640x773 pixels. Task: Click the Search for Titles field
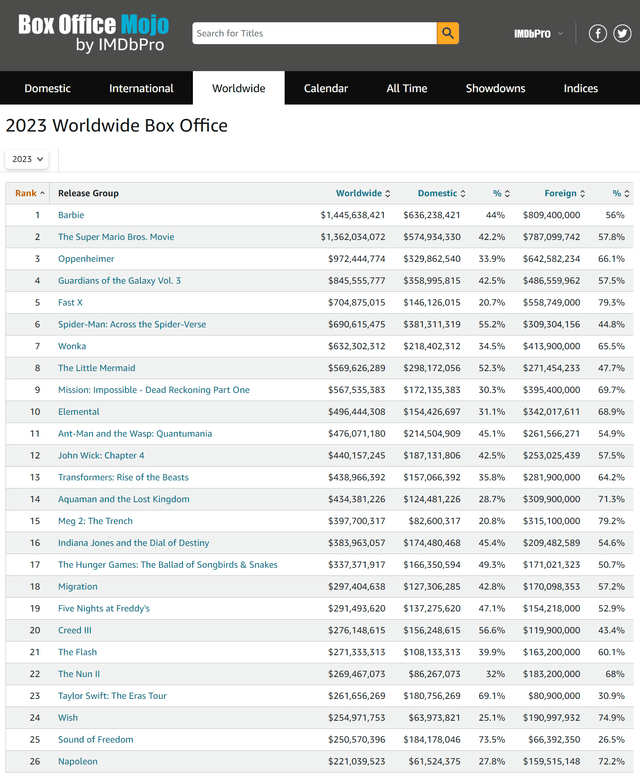(x=315, y=33)
